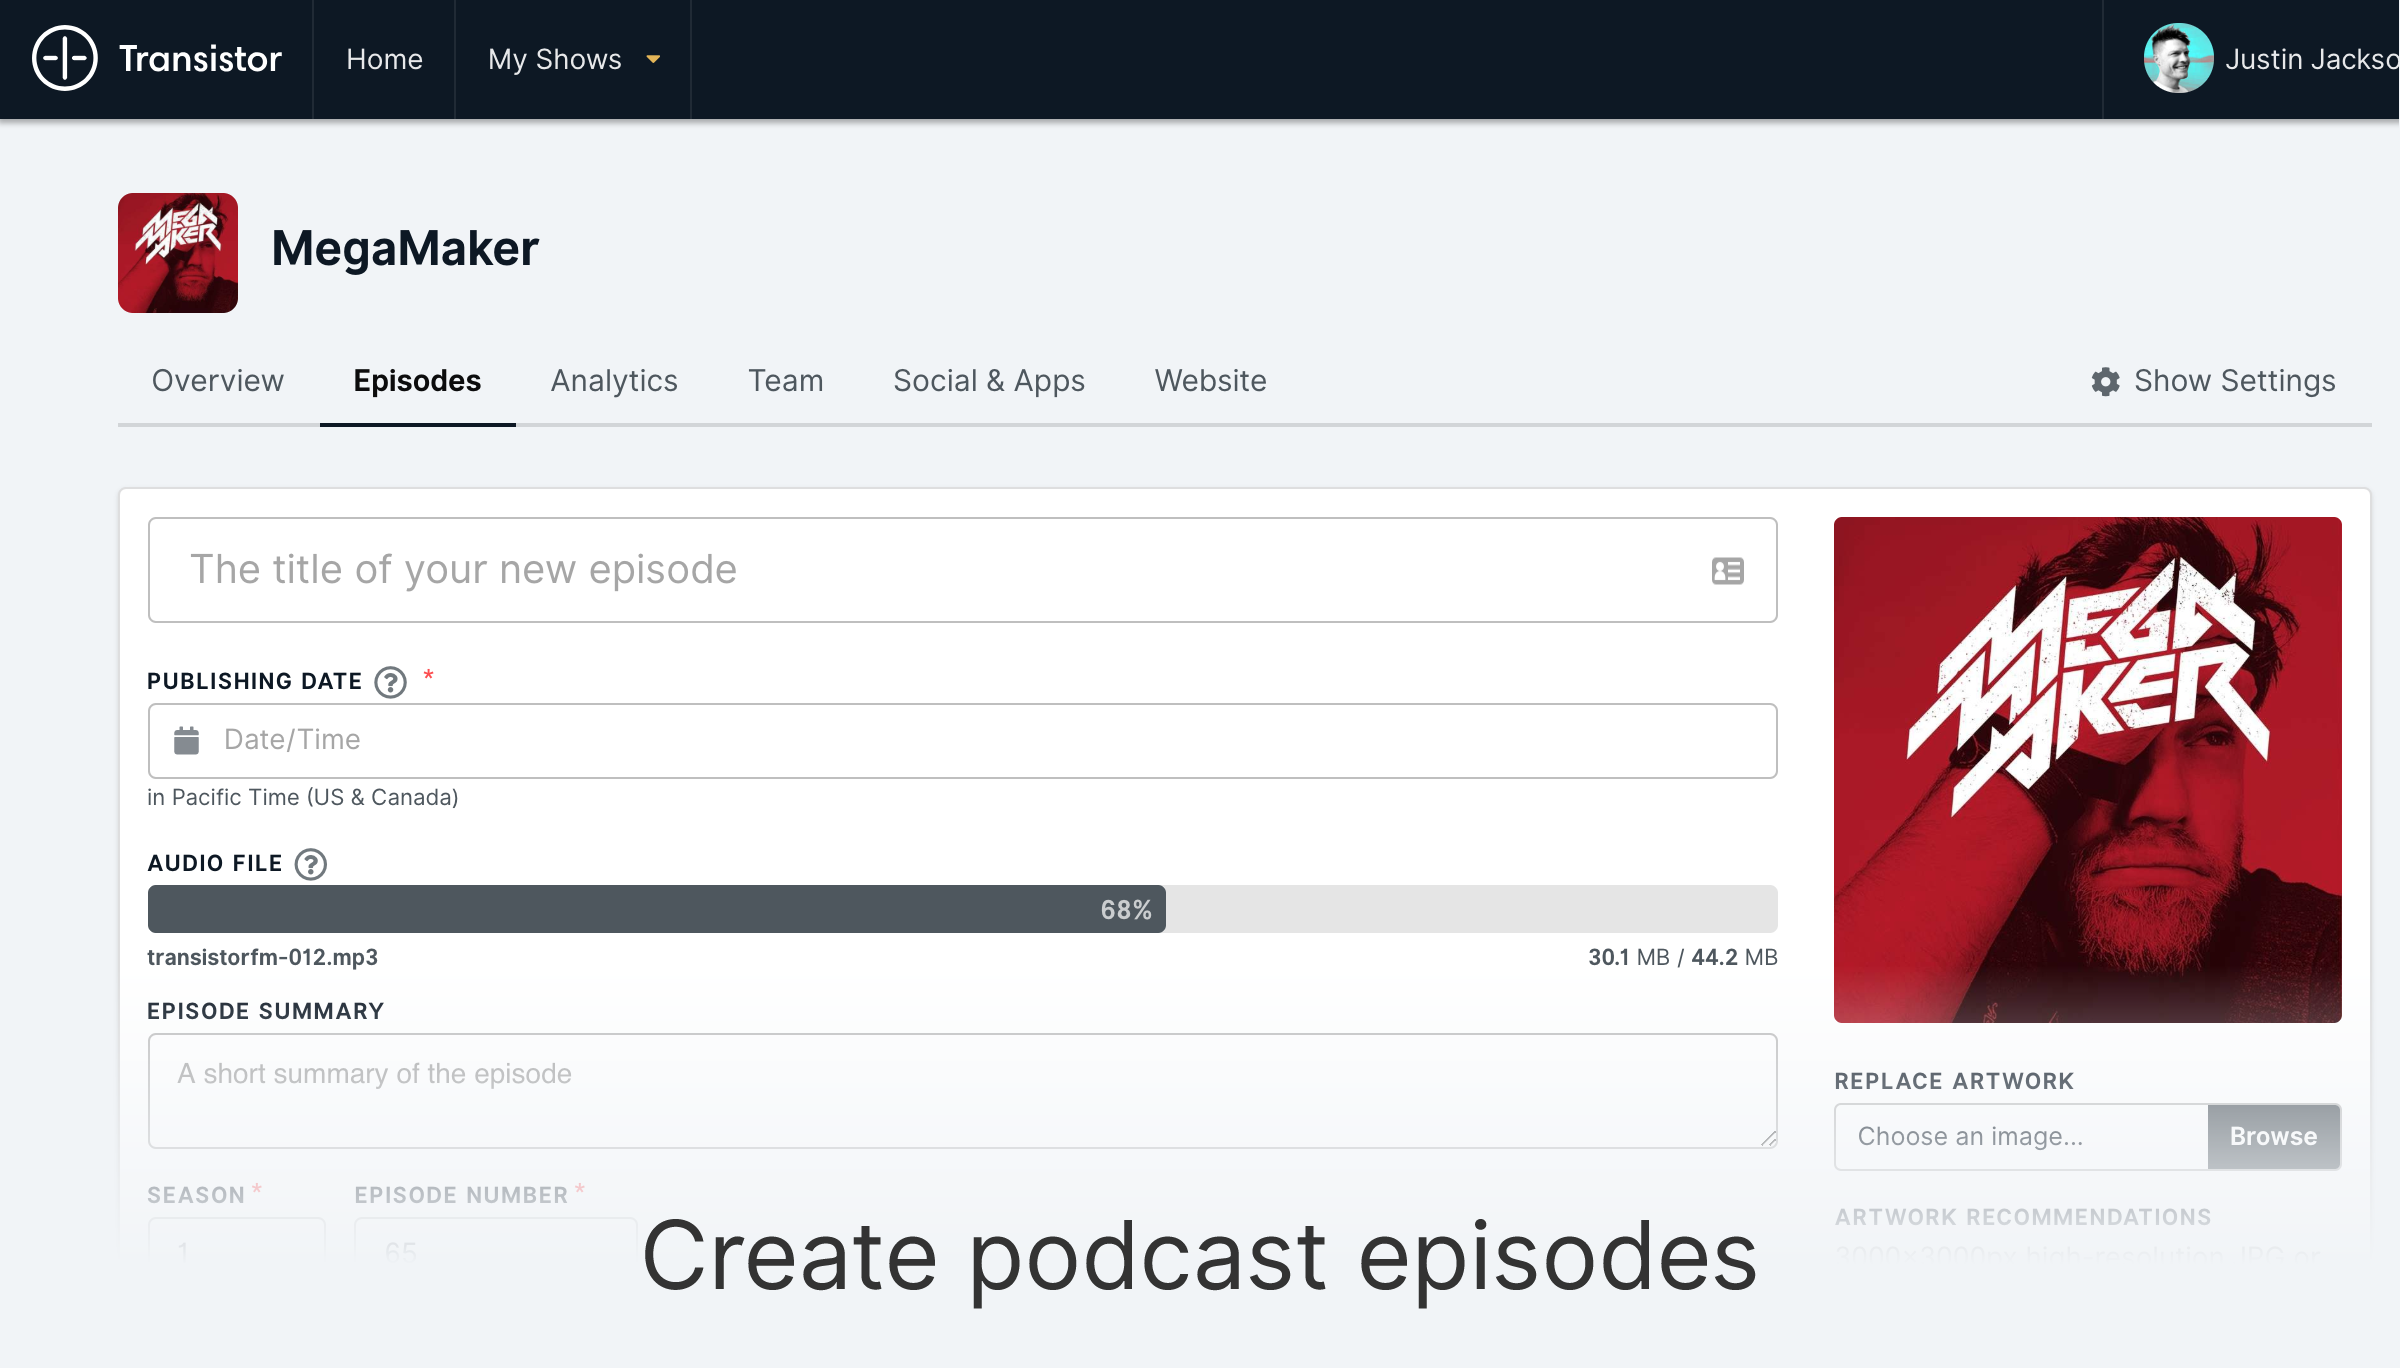Open the Overview tab

(217, 381)
